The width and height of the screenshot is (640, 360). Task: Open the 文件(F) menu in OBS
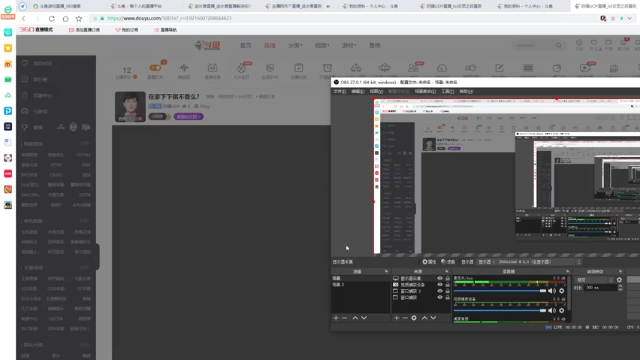[340, 91]
